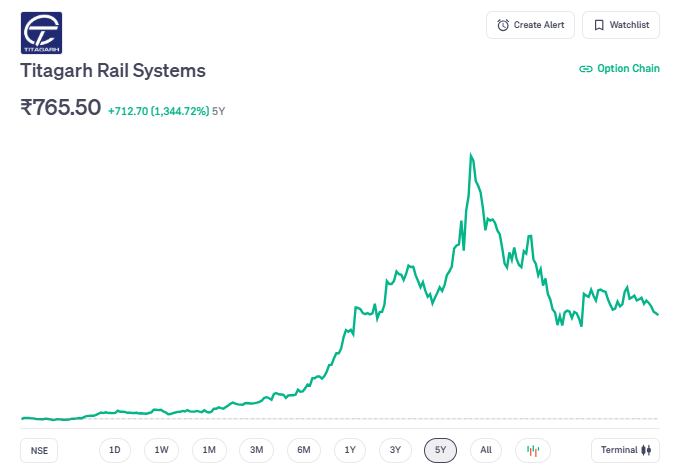Click the alarm clock icon in Create Alert
680x475 pixels.
(503, 25)
